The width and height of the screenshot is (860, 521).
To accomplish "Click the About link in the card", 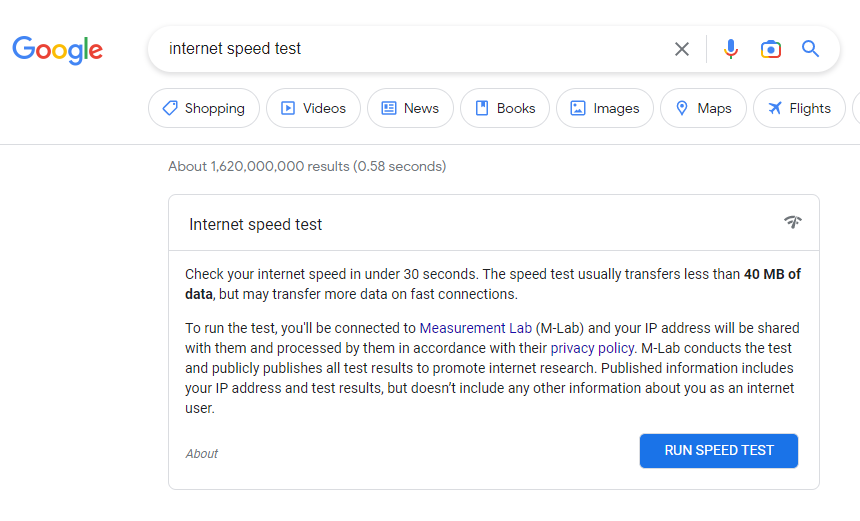I will pos(202,454).
